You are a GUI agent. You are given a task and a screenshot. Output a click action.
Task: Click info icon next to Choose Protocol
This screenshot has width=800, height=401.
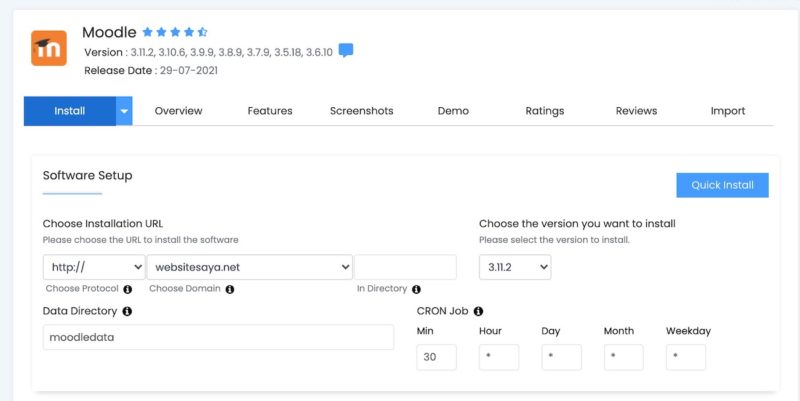[128, 289]
